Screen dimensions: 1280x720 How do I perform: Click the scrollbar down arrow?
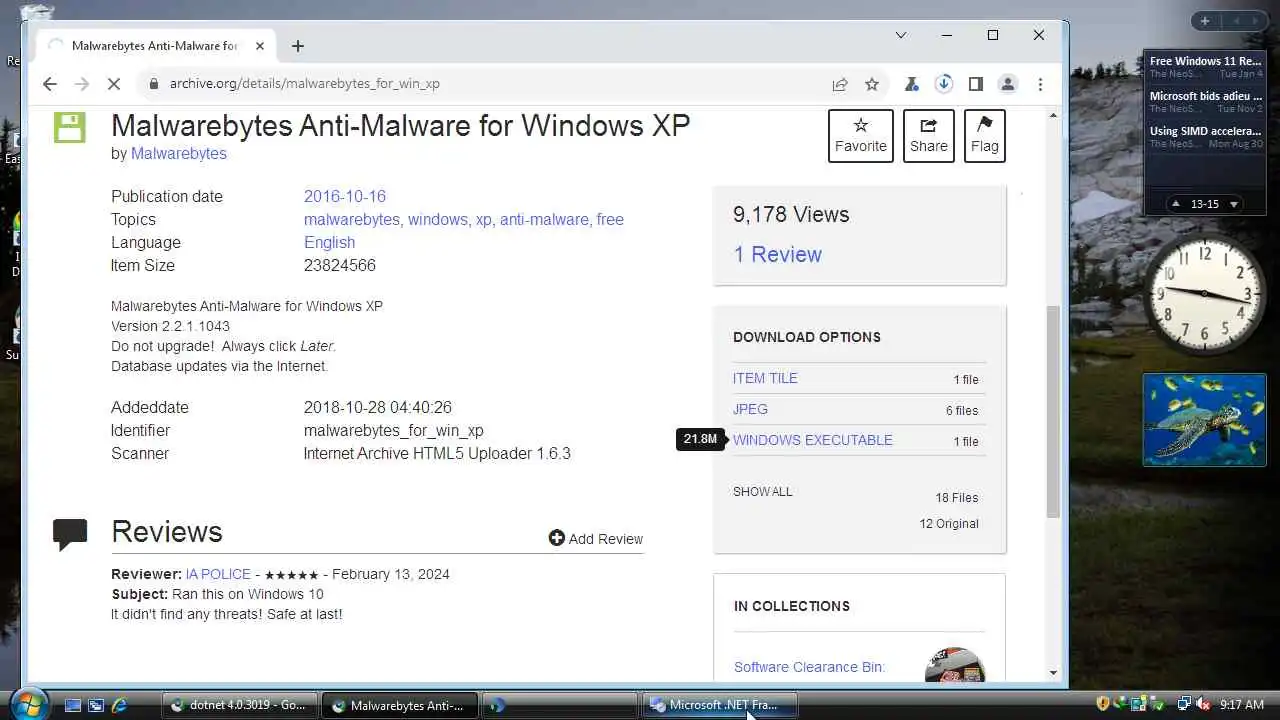1053,673
